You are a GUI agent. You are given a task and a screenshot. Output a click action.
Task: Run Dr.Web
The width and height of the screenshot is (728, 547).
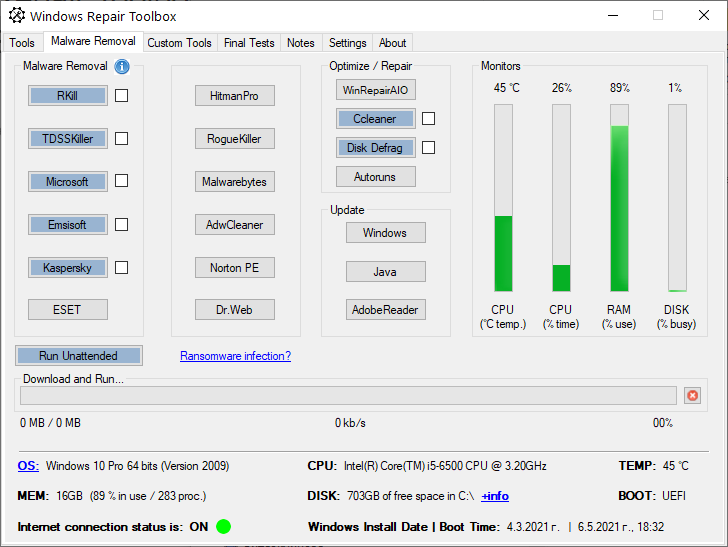point(235,310)
